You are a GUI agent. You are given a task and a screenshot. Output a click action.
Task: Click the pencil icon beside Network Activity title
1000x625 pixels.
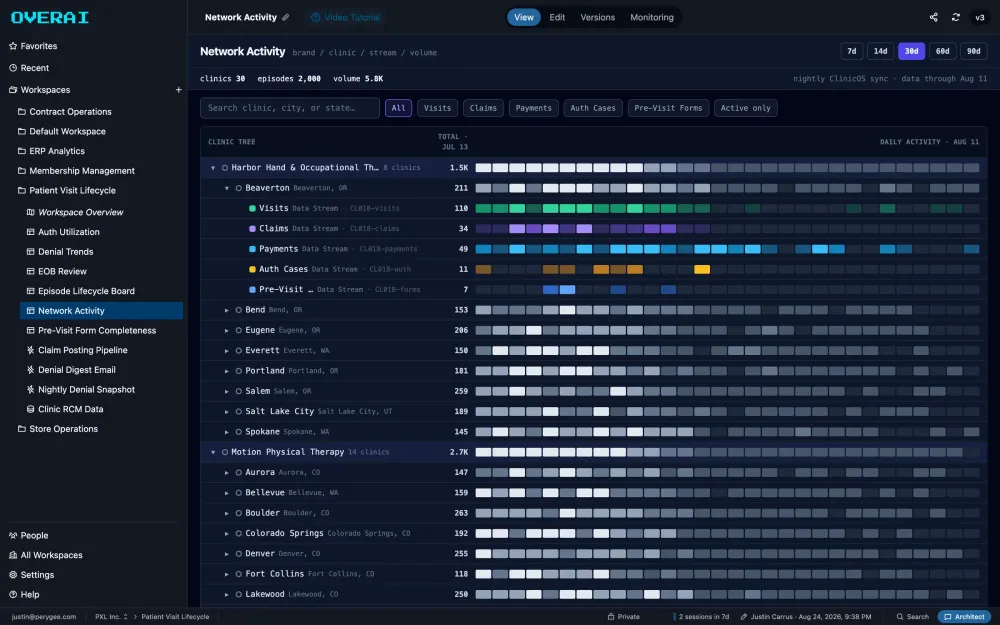[x=286, y=17]
